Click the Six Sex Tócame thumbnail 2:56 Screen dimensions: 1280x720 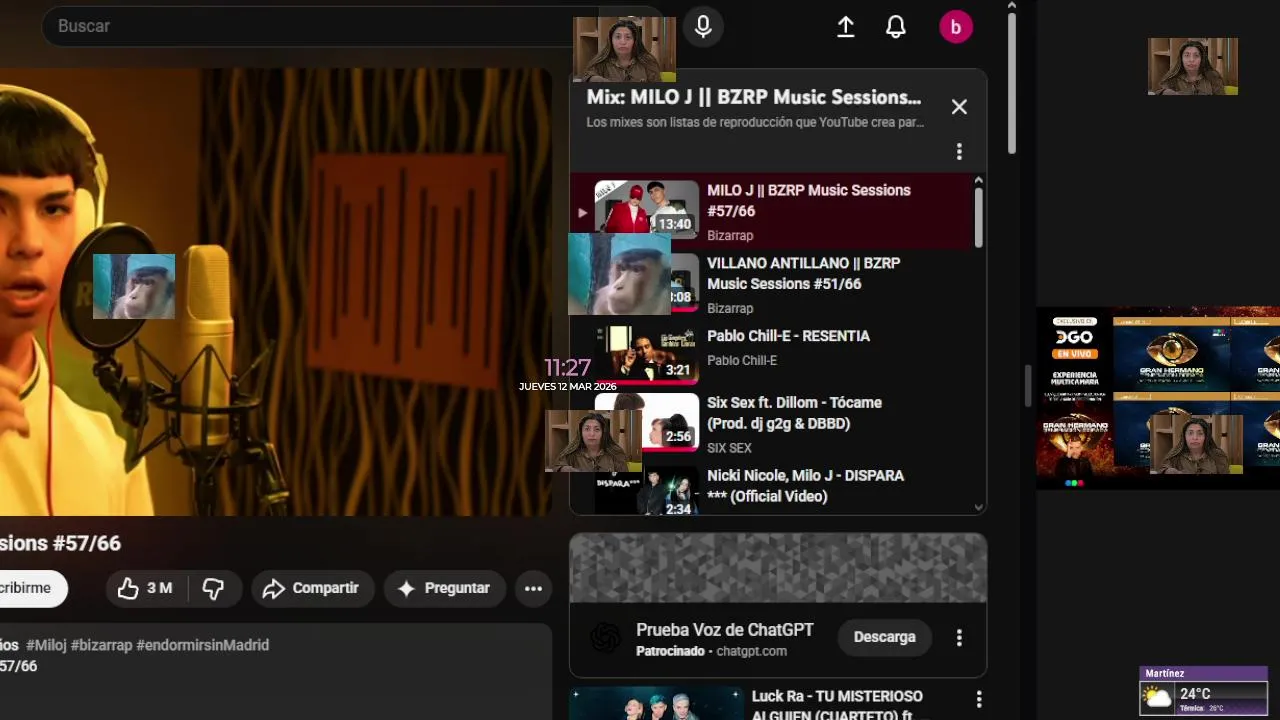tap(647, 422)
